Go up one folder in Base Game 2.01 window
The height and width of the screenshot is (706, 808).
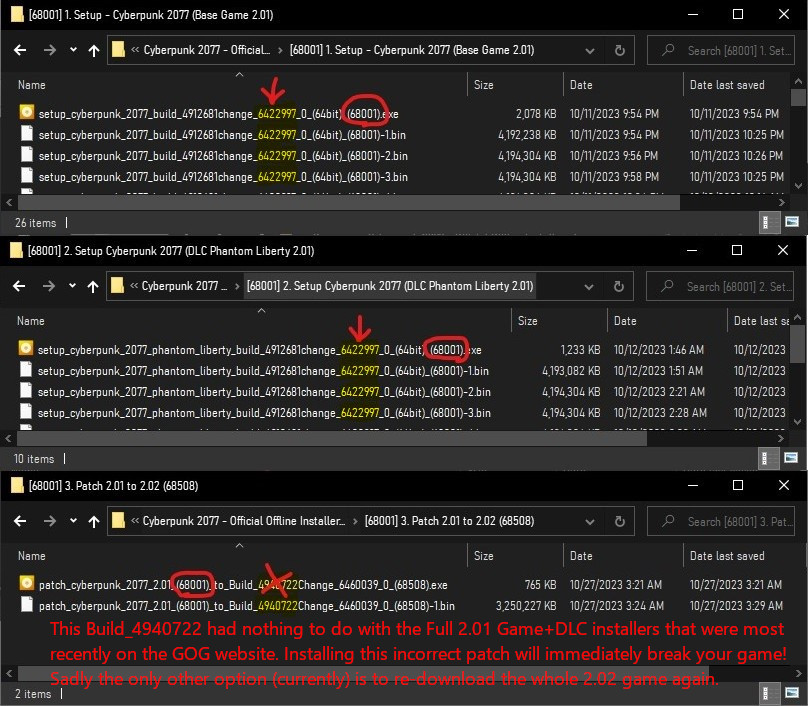click(94, 50)
